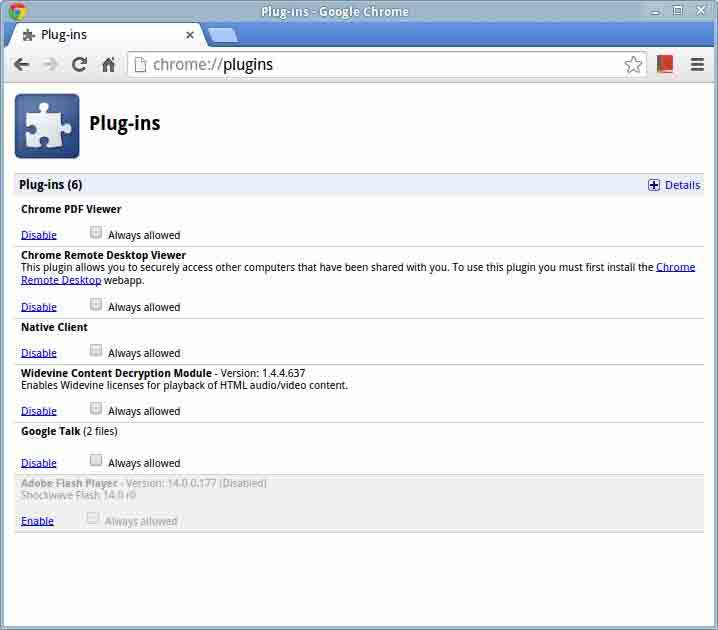
Task: Click the blue puzzle piece Plug-ins logo
Action: 47,126
